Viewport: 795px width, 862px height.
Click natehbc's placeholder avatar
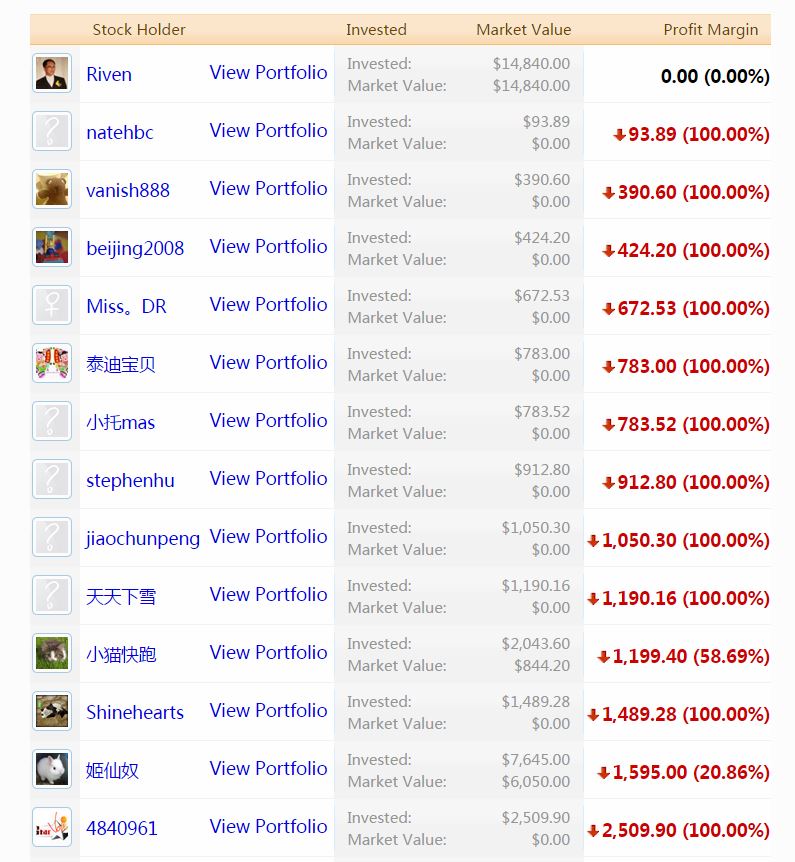(52, 132)
